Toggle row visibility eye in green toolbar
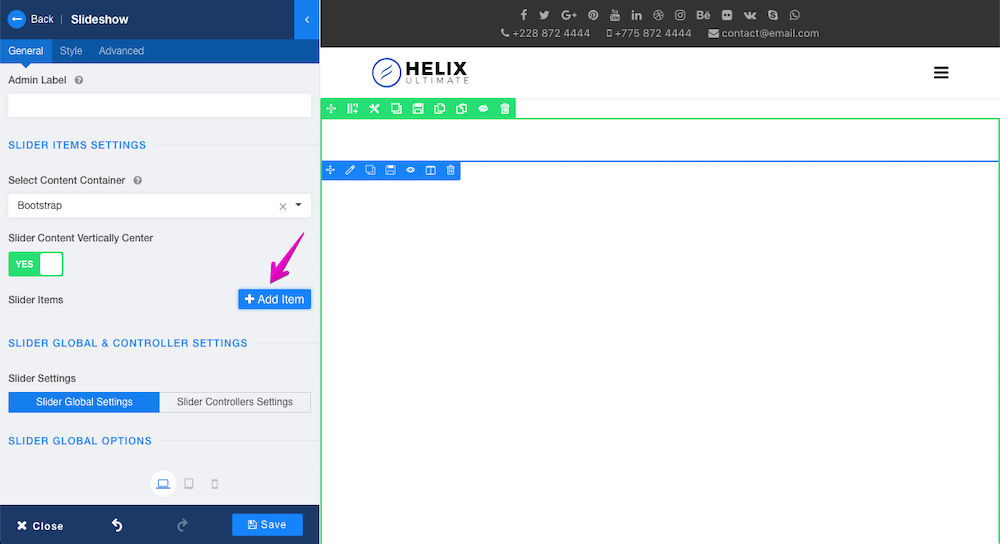 coord(483,109)
